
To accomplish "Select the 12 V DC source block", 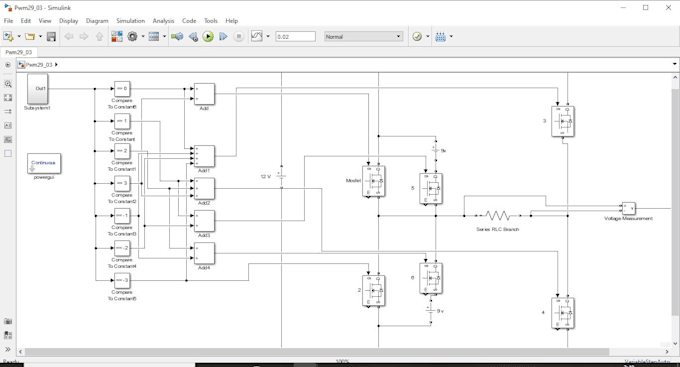I will [x=281, y=176].
